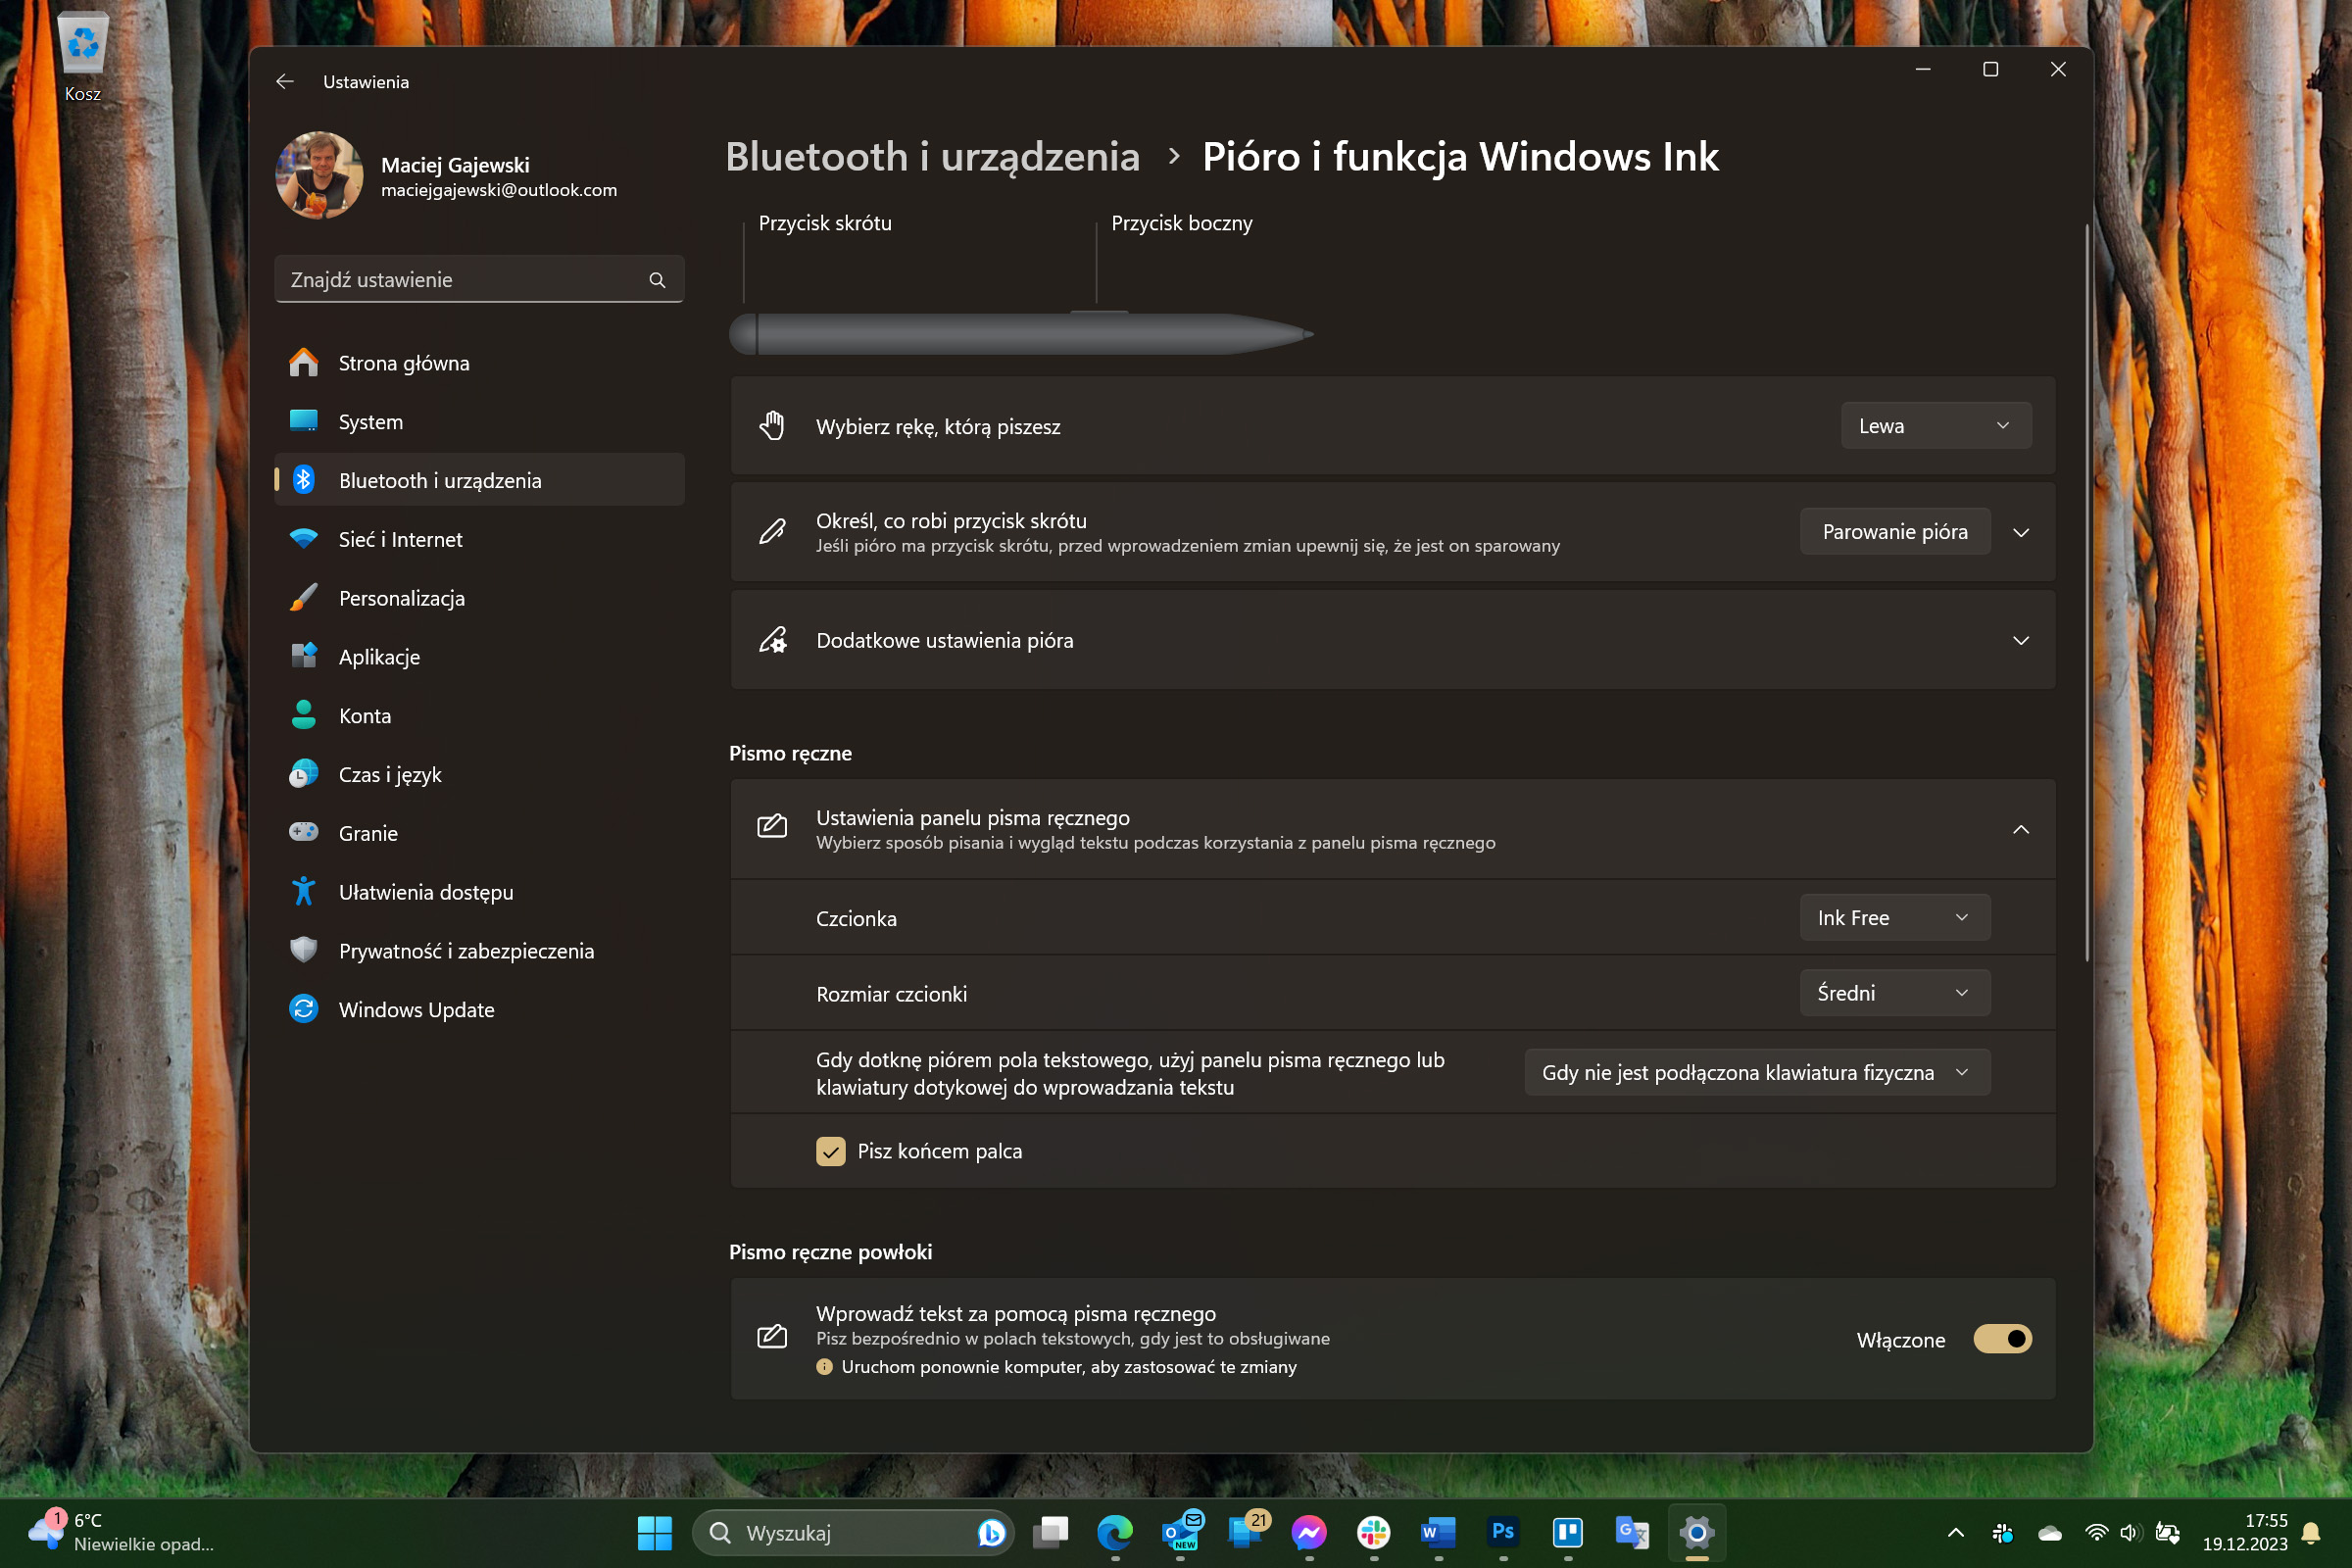Click the Strona główna house icon
Viewport: 2352px width, 1568px height.
303,363
